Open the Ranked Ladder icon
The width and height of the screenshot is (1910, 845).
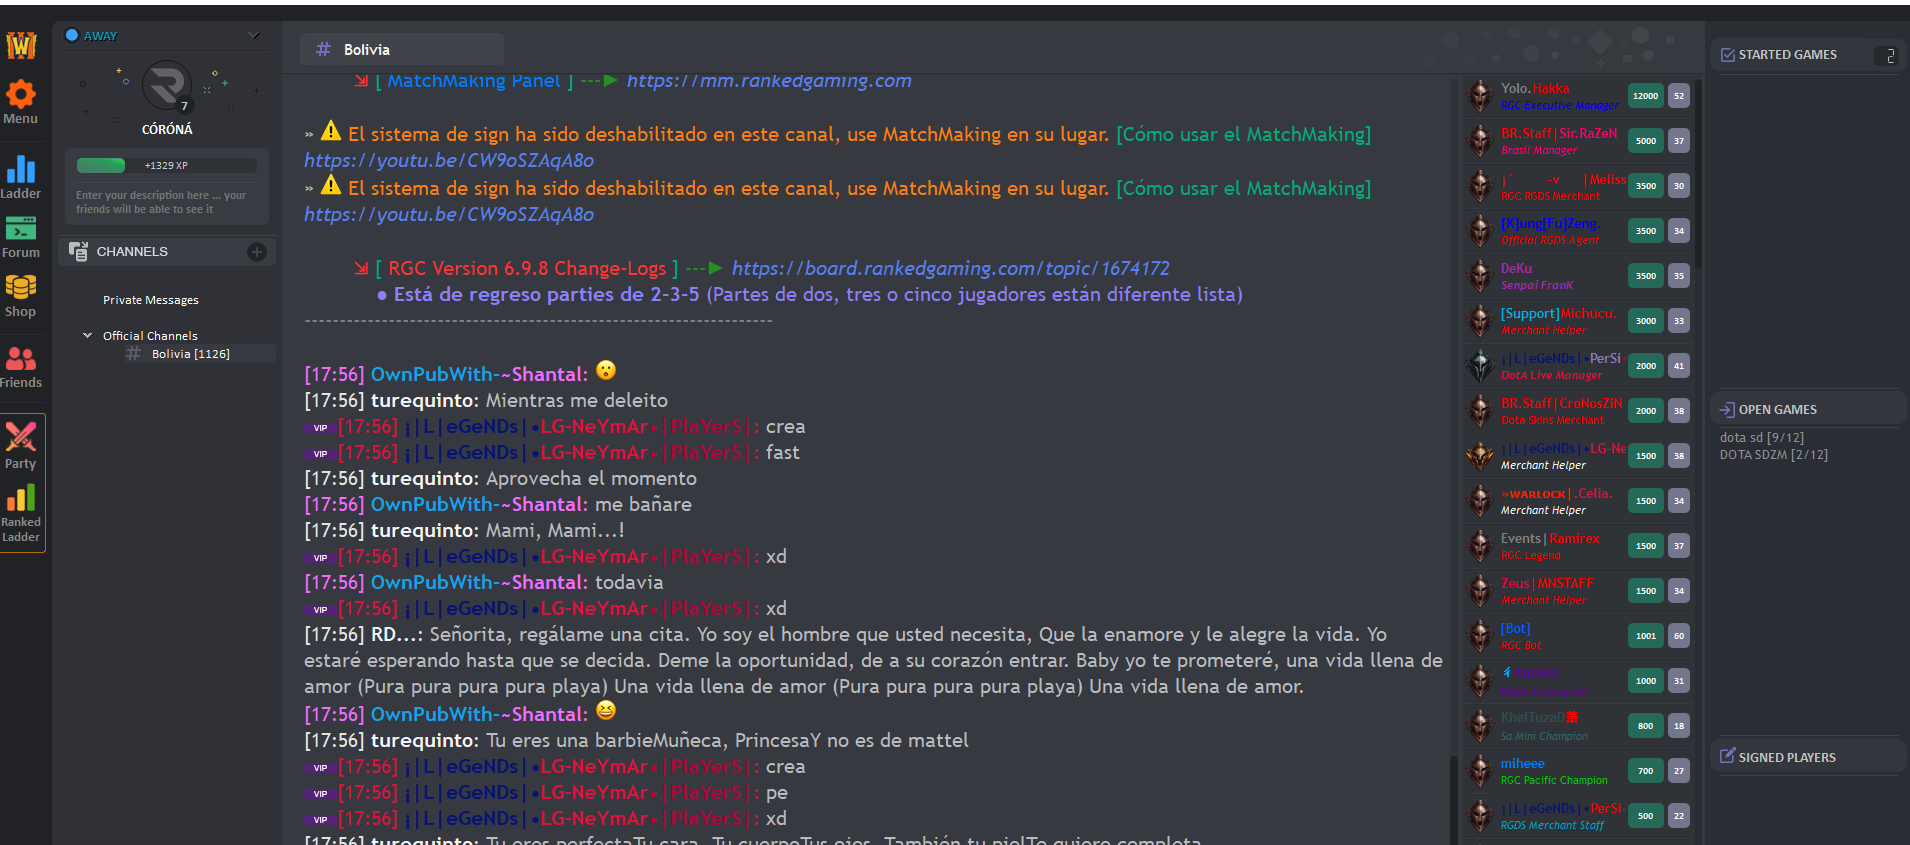coord(21,497)
